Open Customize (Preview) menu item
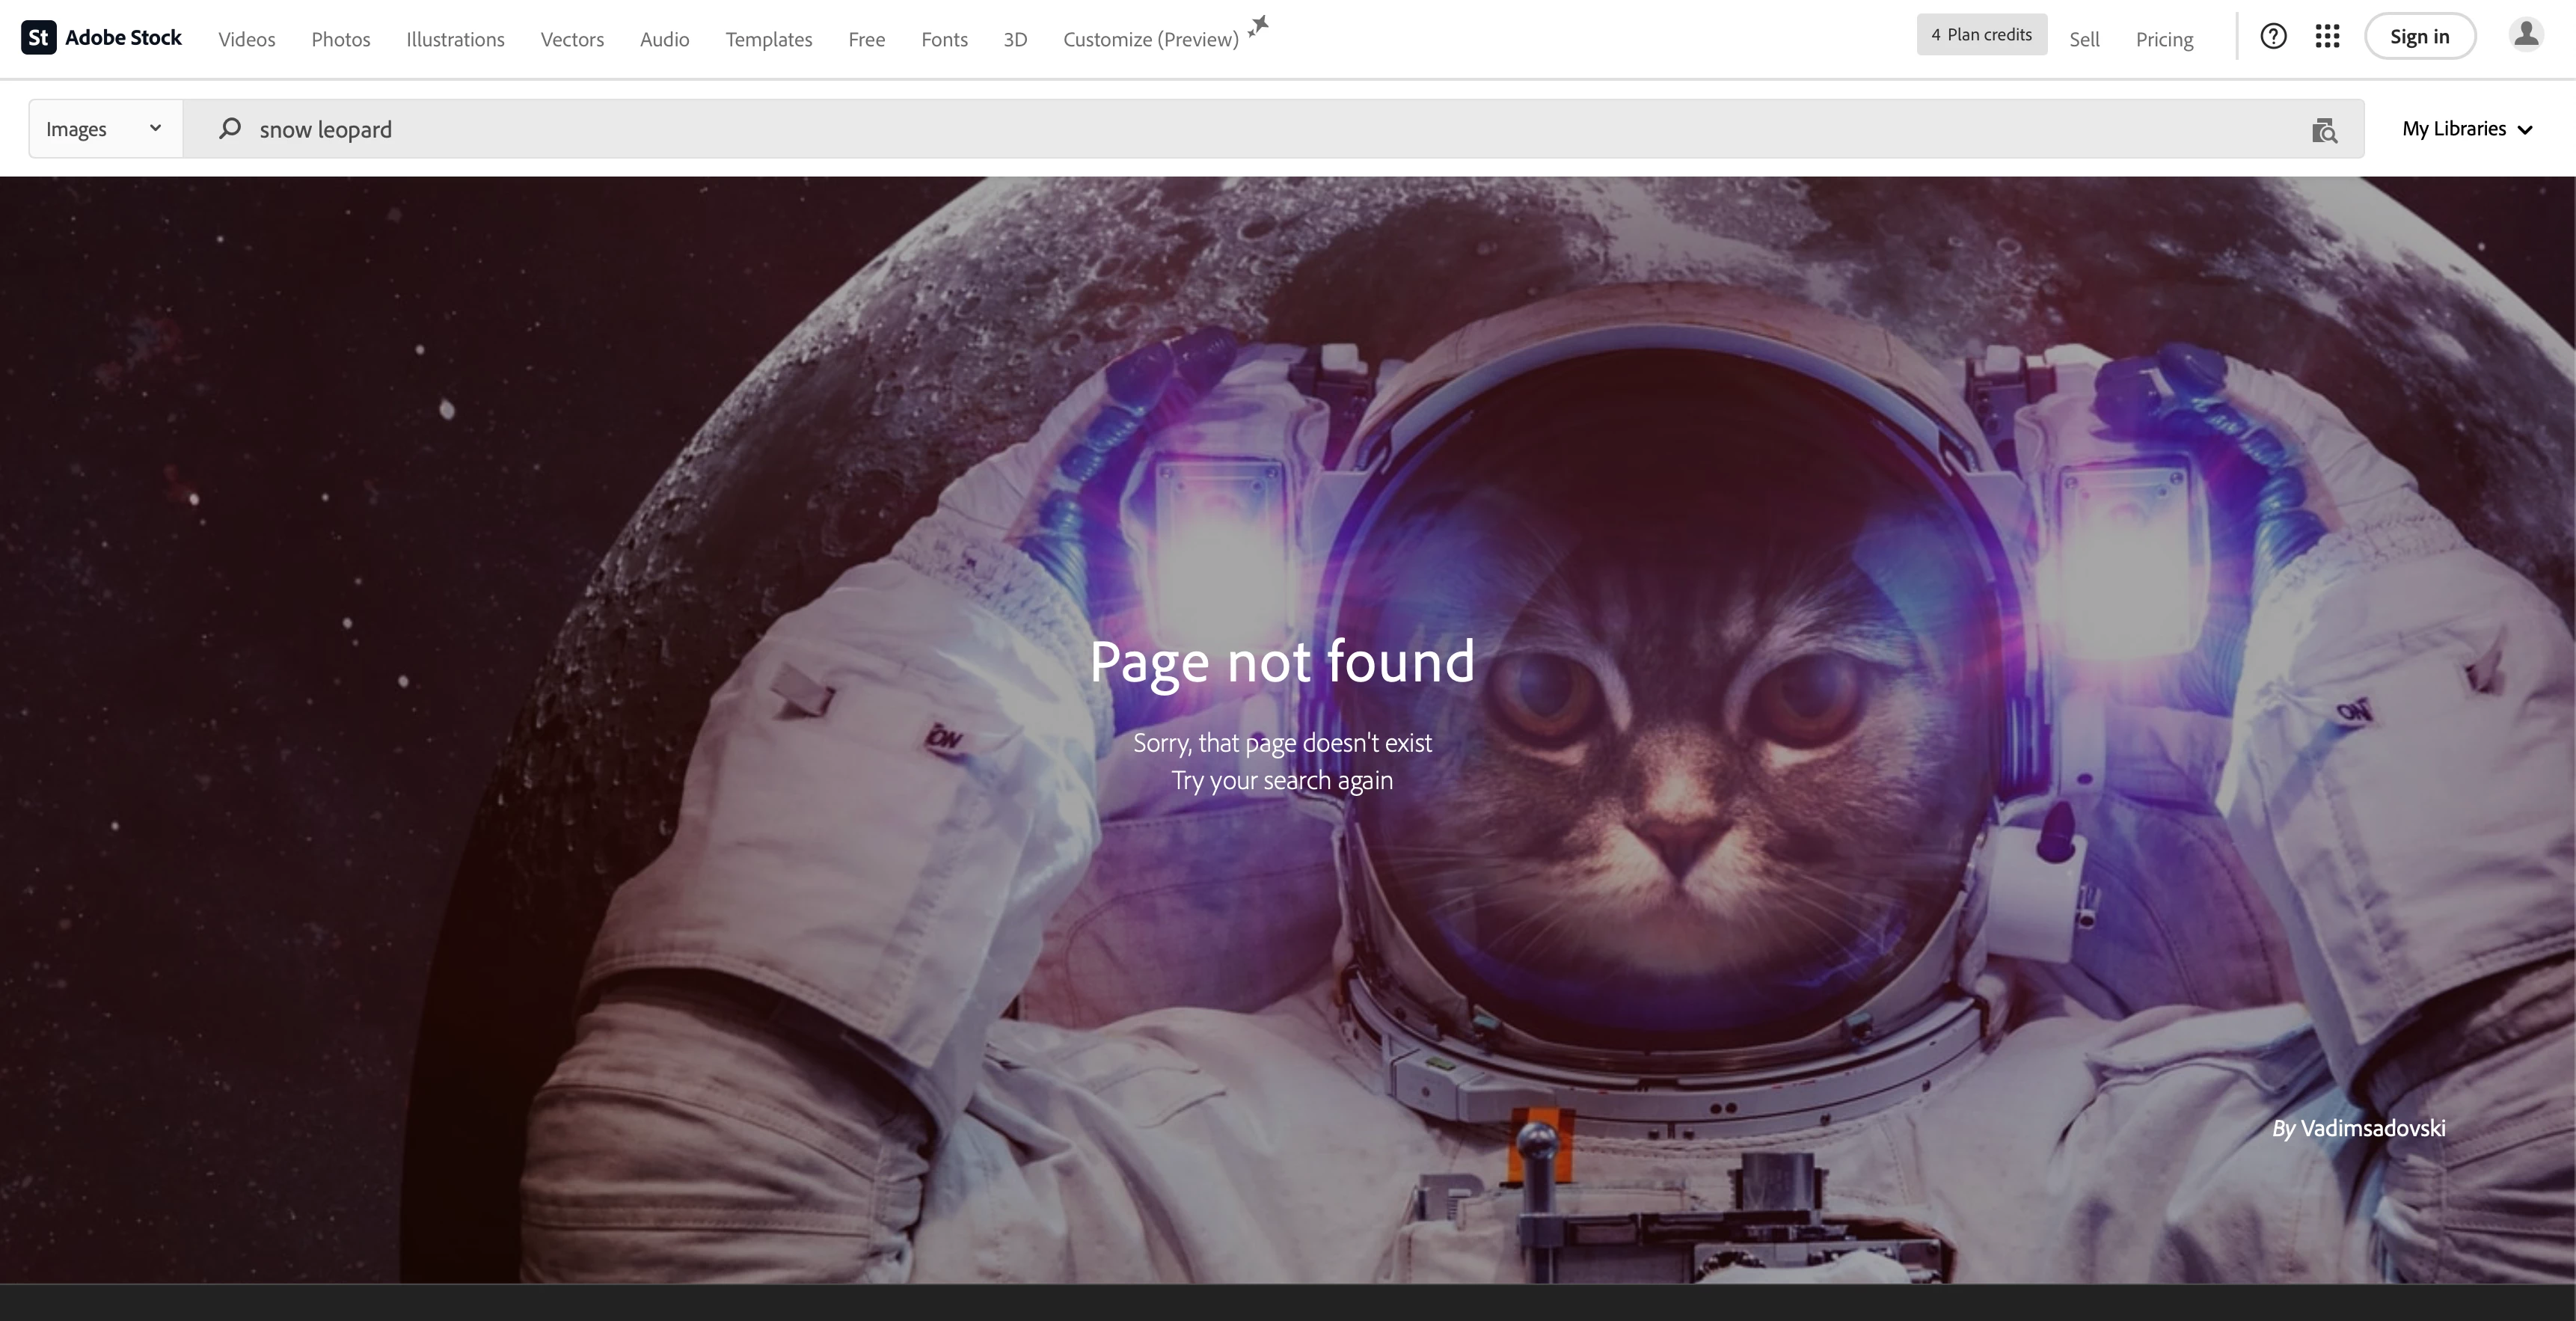Screen dimensions: 2576x1321 (1150, 39)
